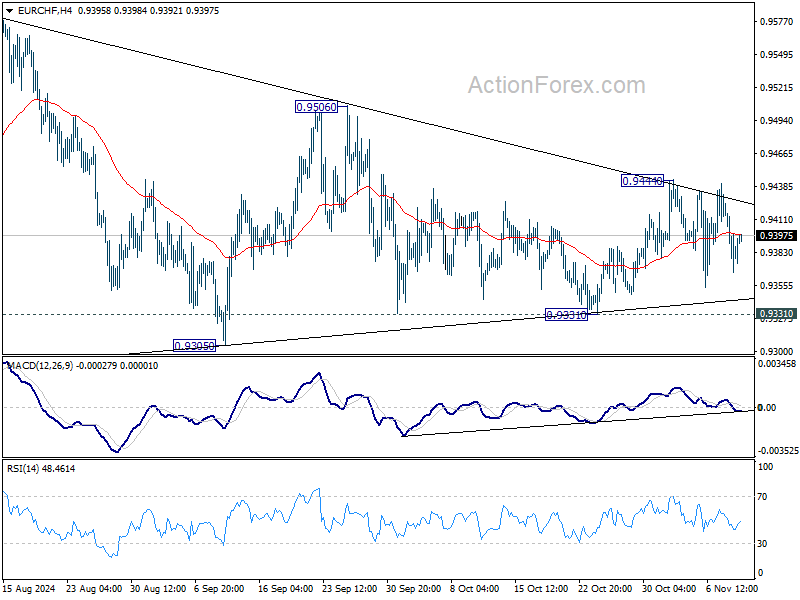The height and width of the screenshot is (600, 800).
Task: Click the RSI scale level 70
Action: 762,497
